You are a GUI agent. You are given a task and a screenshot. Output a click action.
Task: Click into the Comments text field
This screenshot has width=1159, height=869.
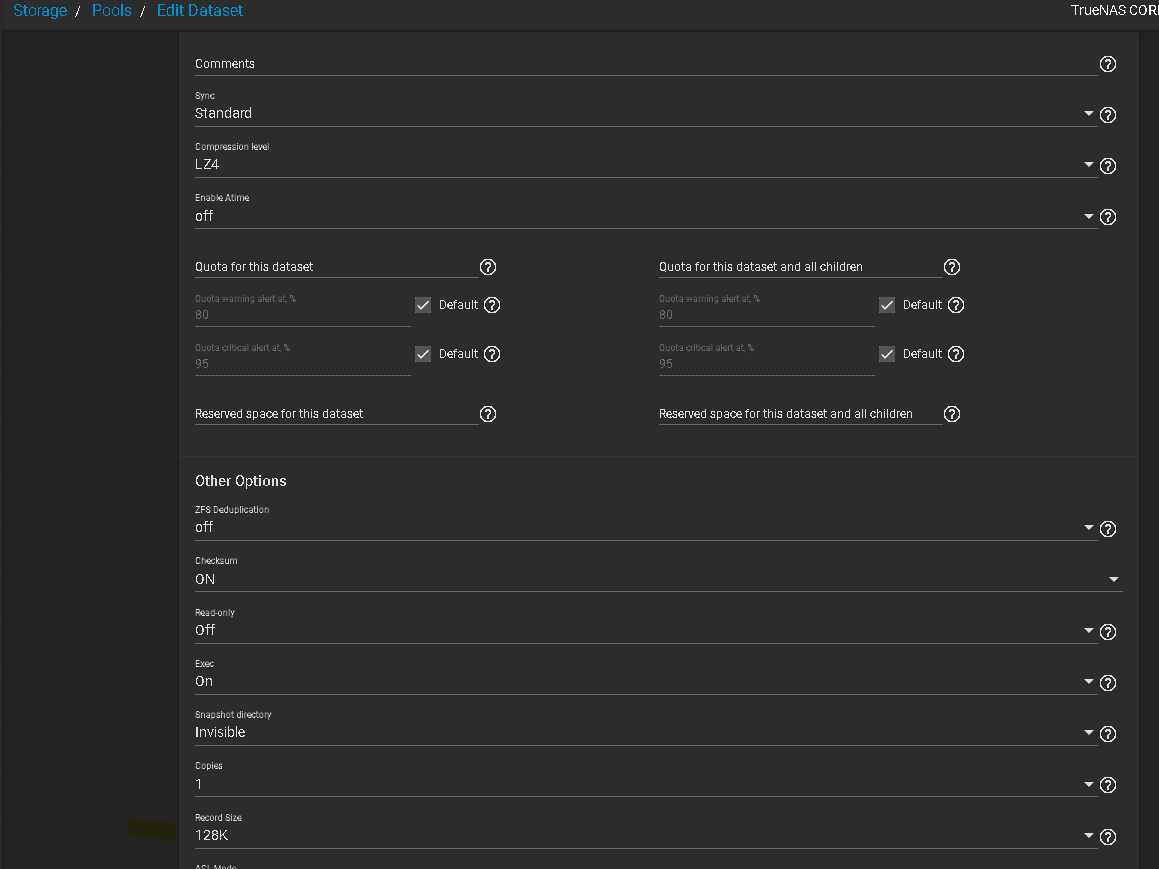[640, 64]
